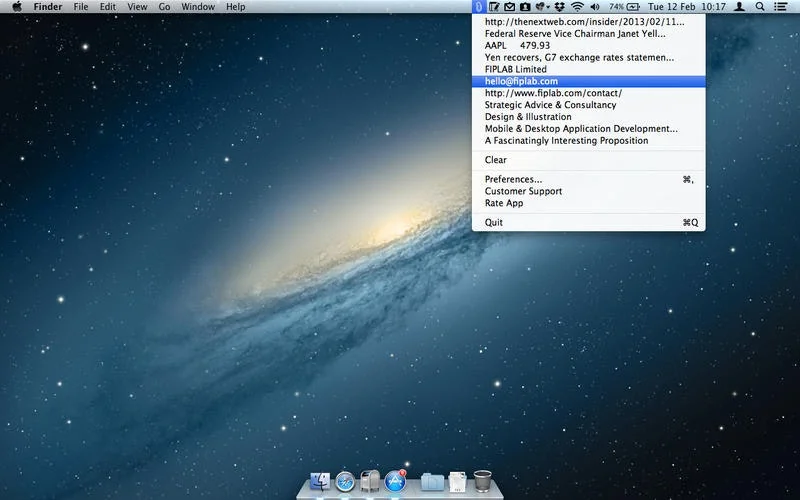The width and height of the screenshot is (800, 500).
Task: Click Rate App in the menu
Action: click(504, 203)
